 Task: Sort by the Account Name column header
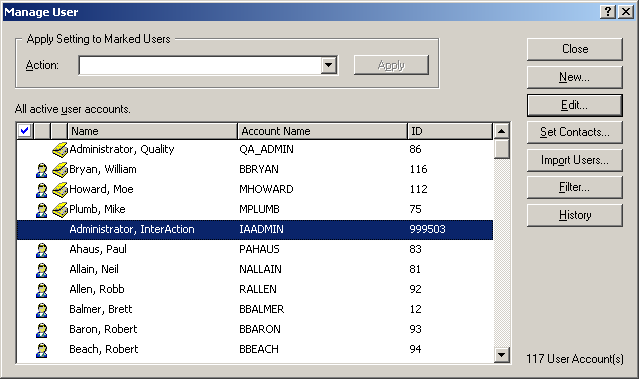[322, 131]
